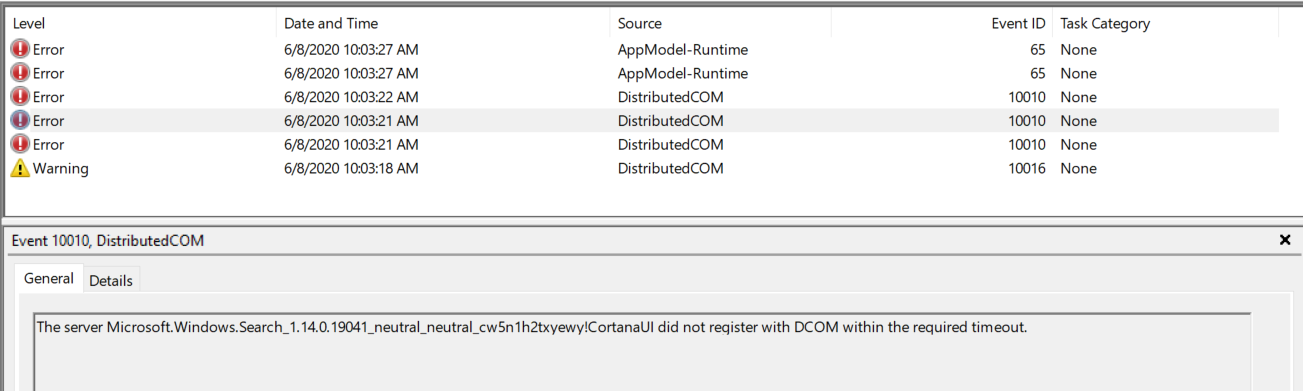The image size is (1303, 391).
Task: Click the yellow warning icon in the Warning row
Action: 20,169
